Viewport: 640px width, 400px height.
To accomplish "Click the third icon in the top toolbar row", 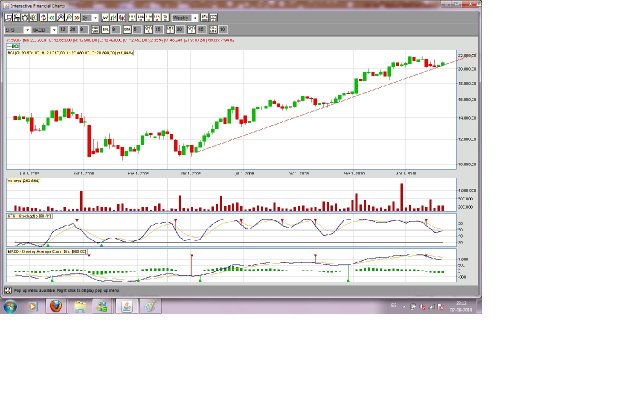I will (25, 18).
